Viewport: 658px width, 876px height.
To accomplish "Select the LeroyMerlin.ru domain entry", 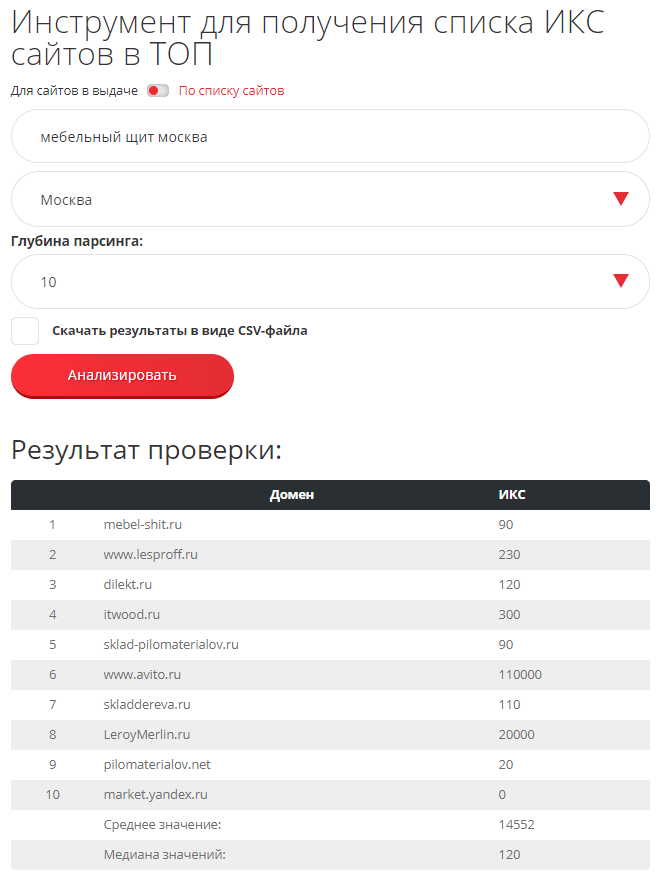I will pos(147,735).
